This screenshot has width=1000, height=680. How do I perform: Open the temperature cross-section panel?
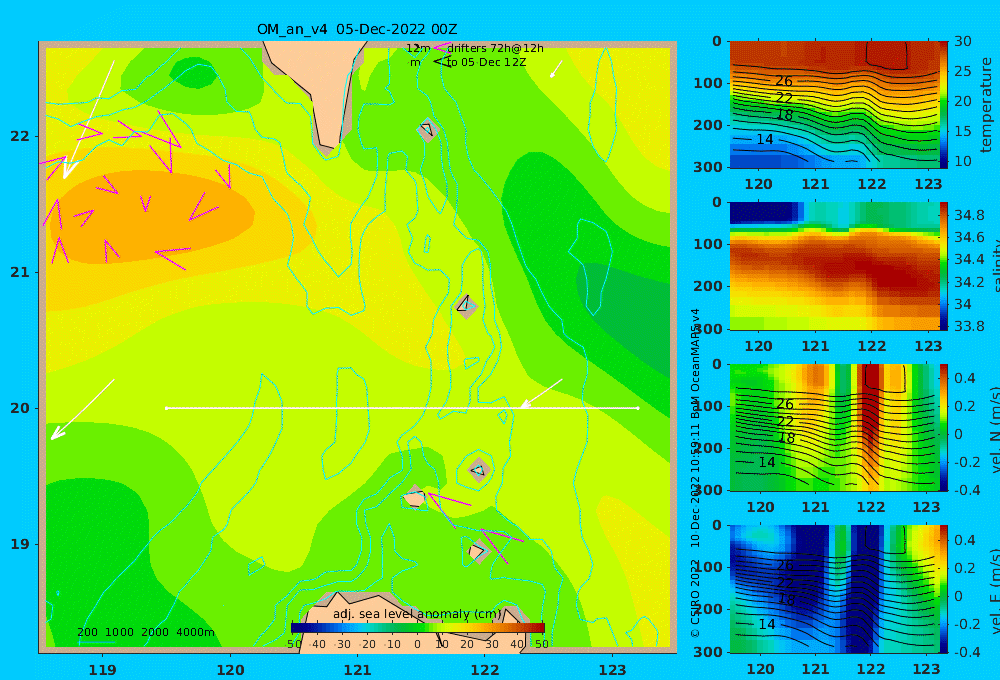pos(834,105)
